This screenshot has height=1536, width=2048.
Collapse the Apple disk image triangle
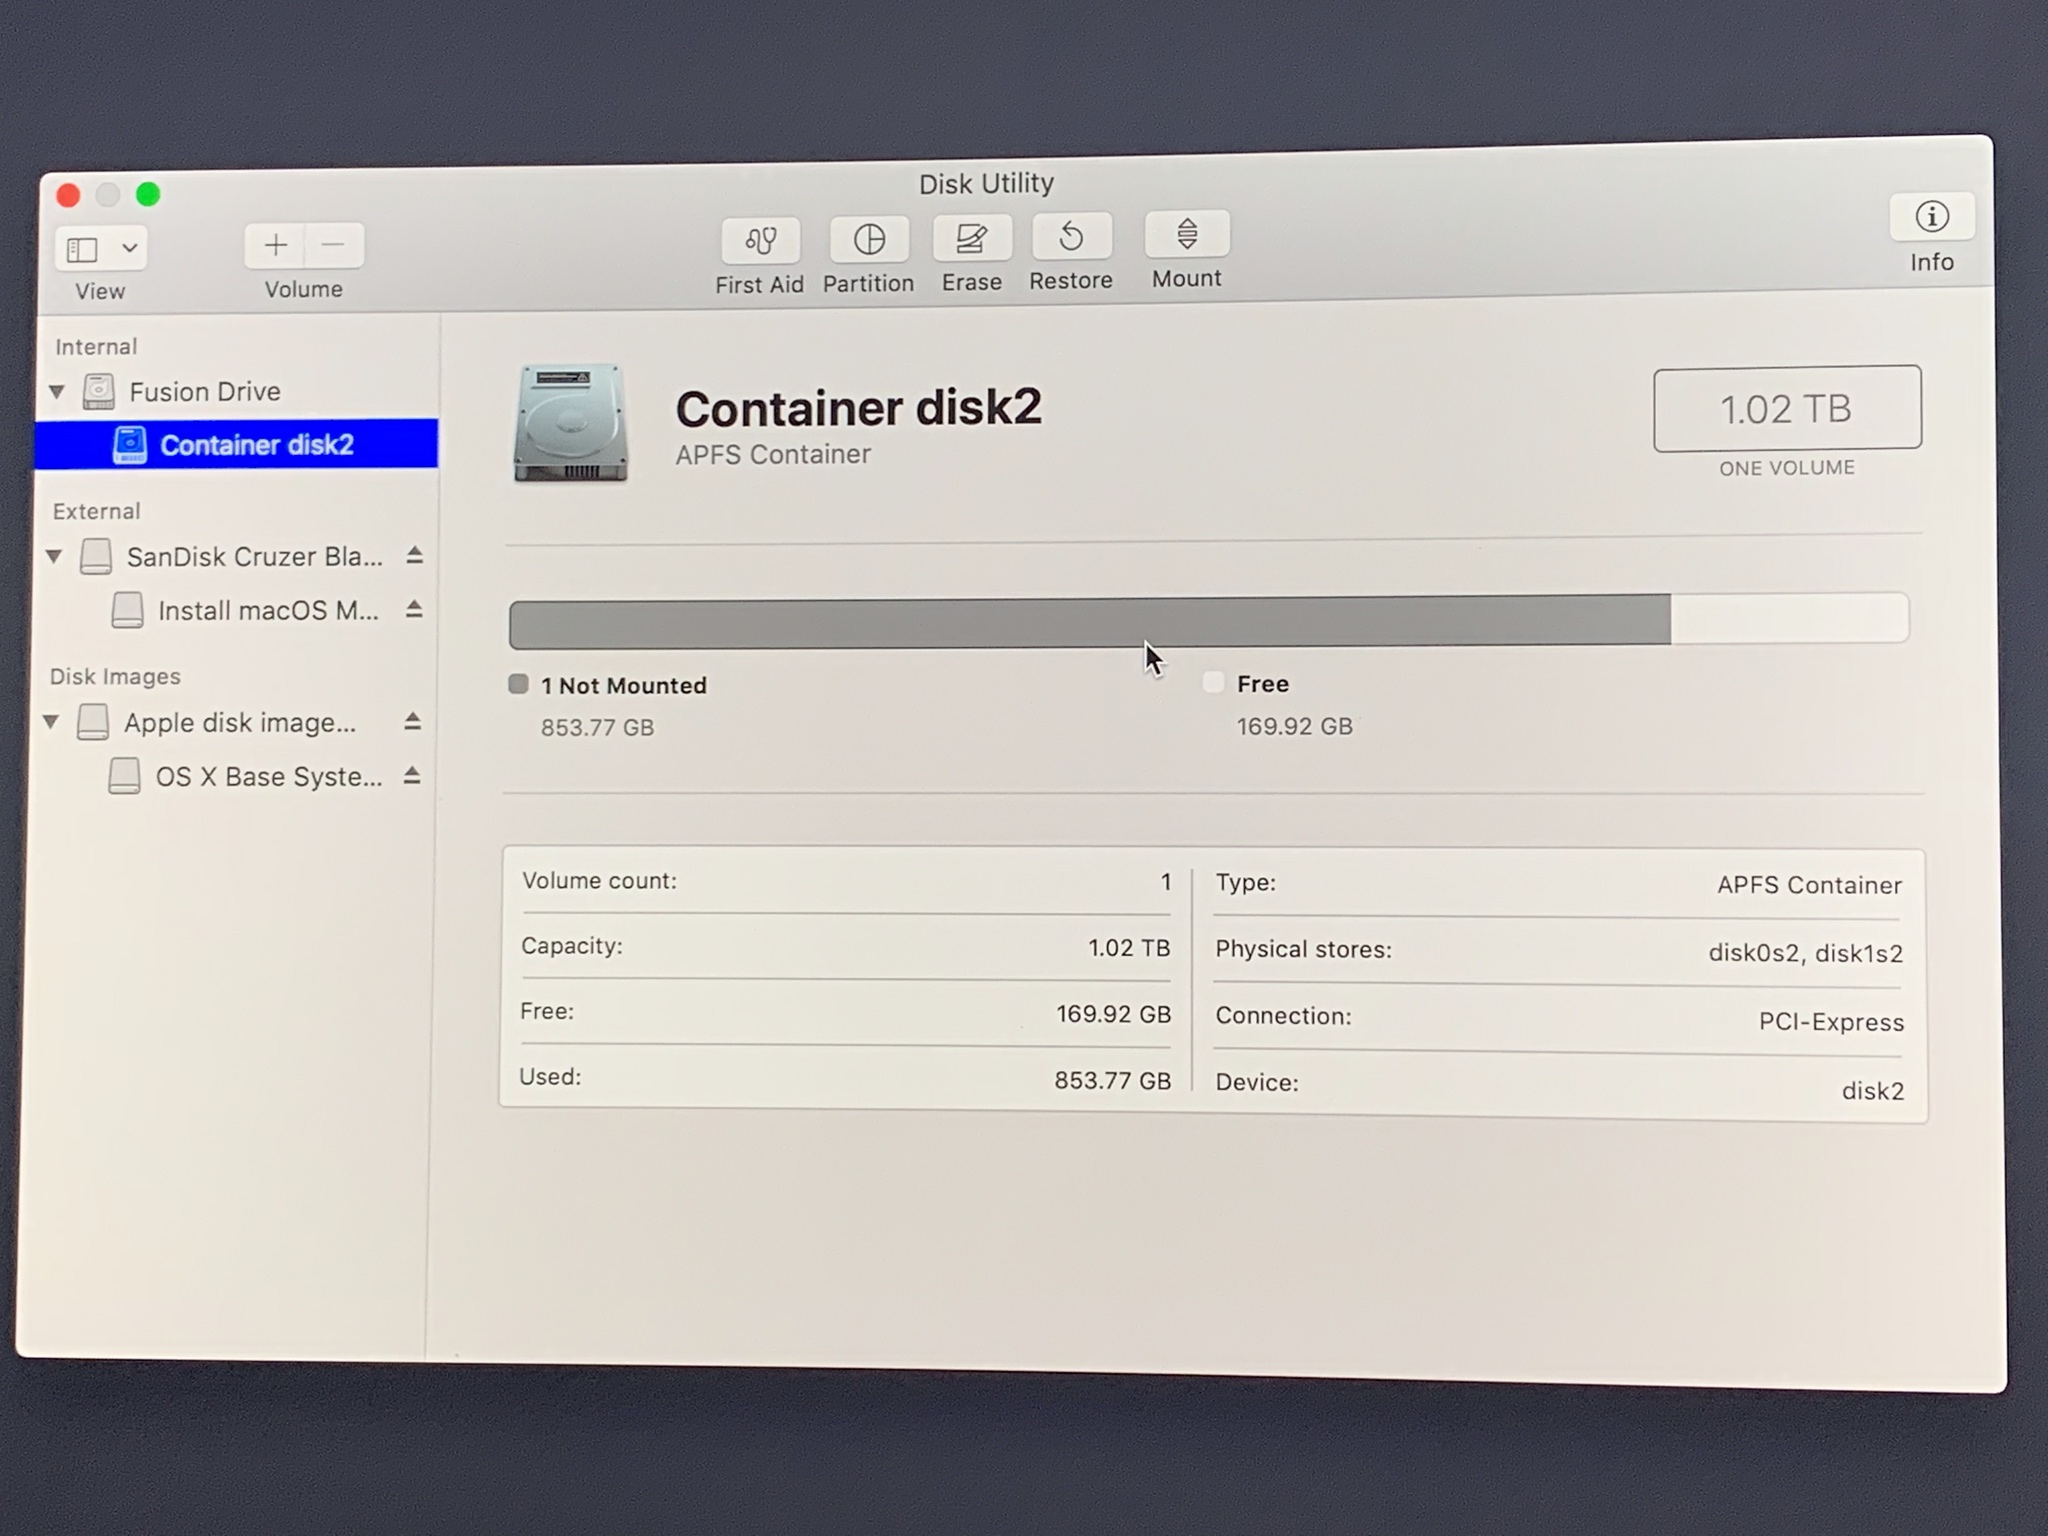[x=52, y=722]
